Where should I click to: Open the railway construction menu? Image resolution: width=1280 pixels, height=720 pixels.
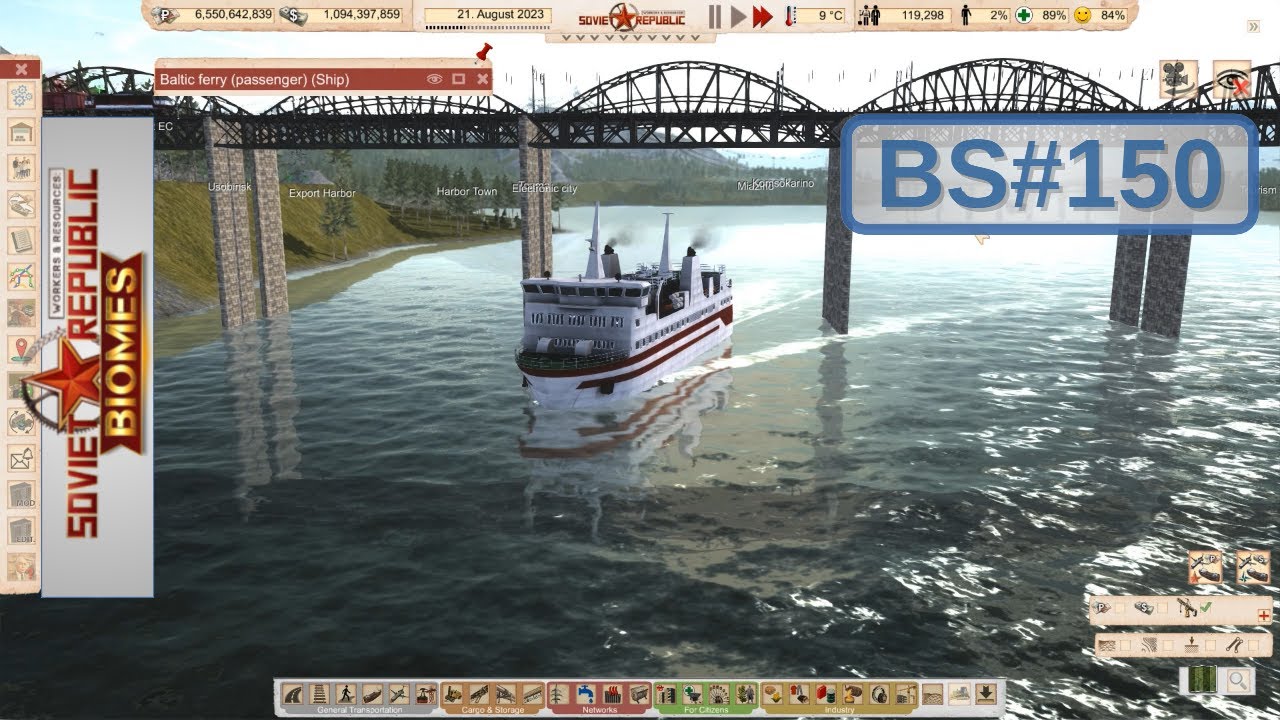click(x=319, y=694)
